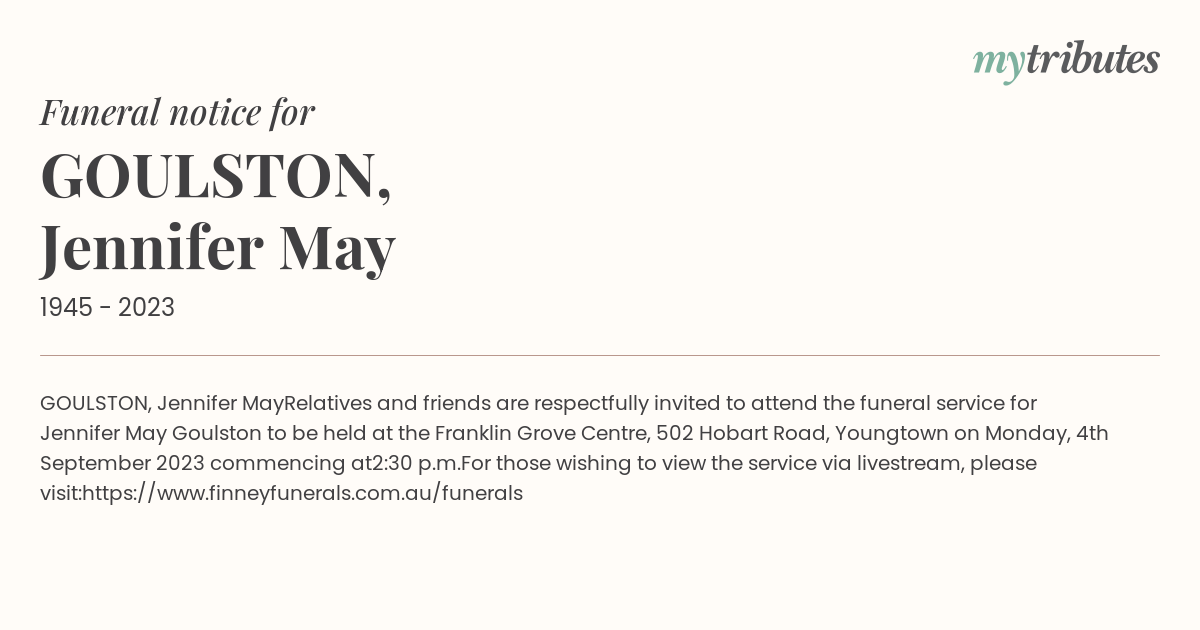
Task: Click the green "my" part of logo
Action: pos(999,63)
